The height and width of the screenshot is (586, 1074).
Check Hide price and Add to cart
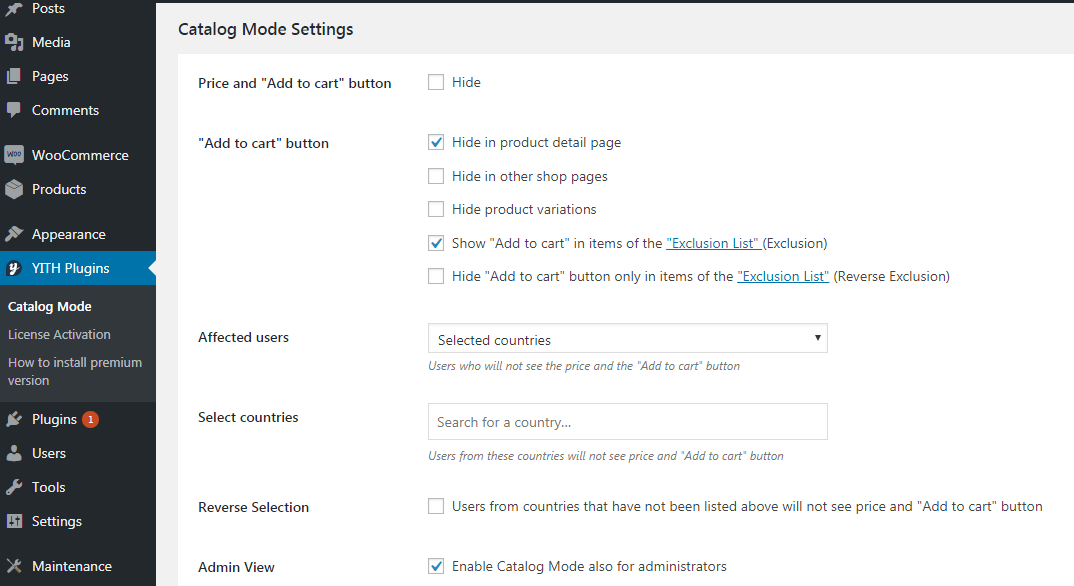pos(436,82)
